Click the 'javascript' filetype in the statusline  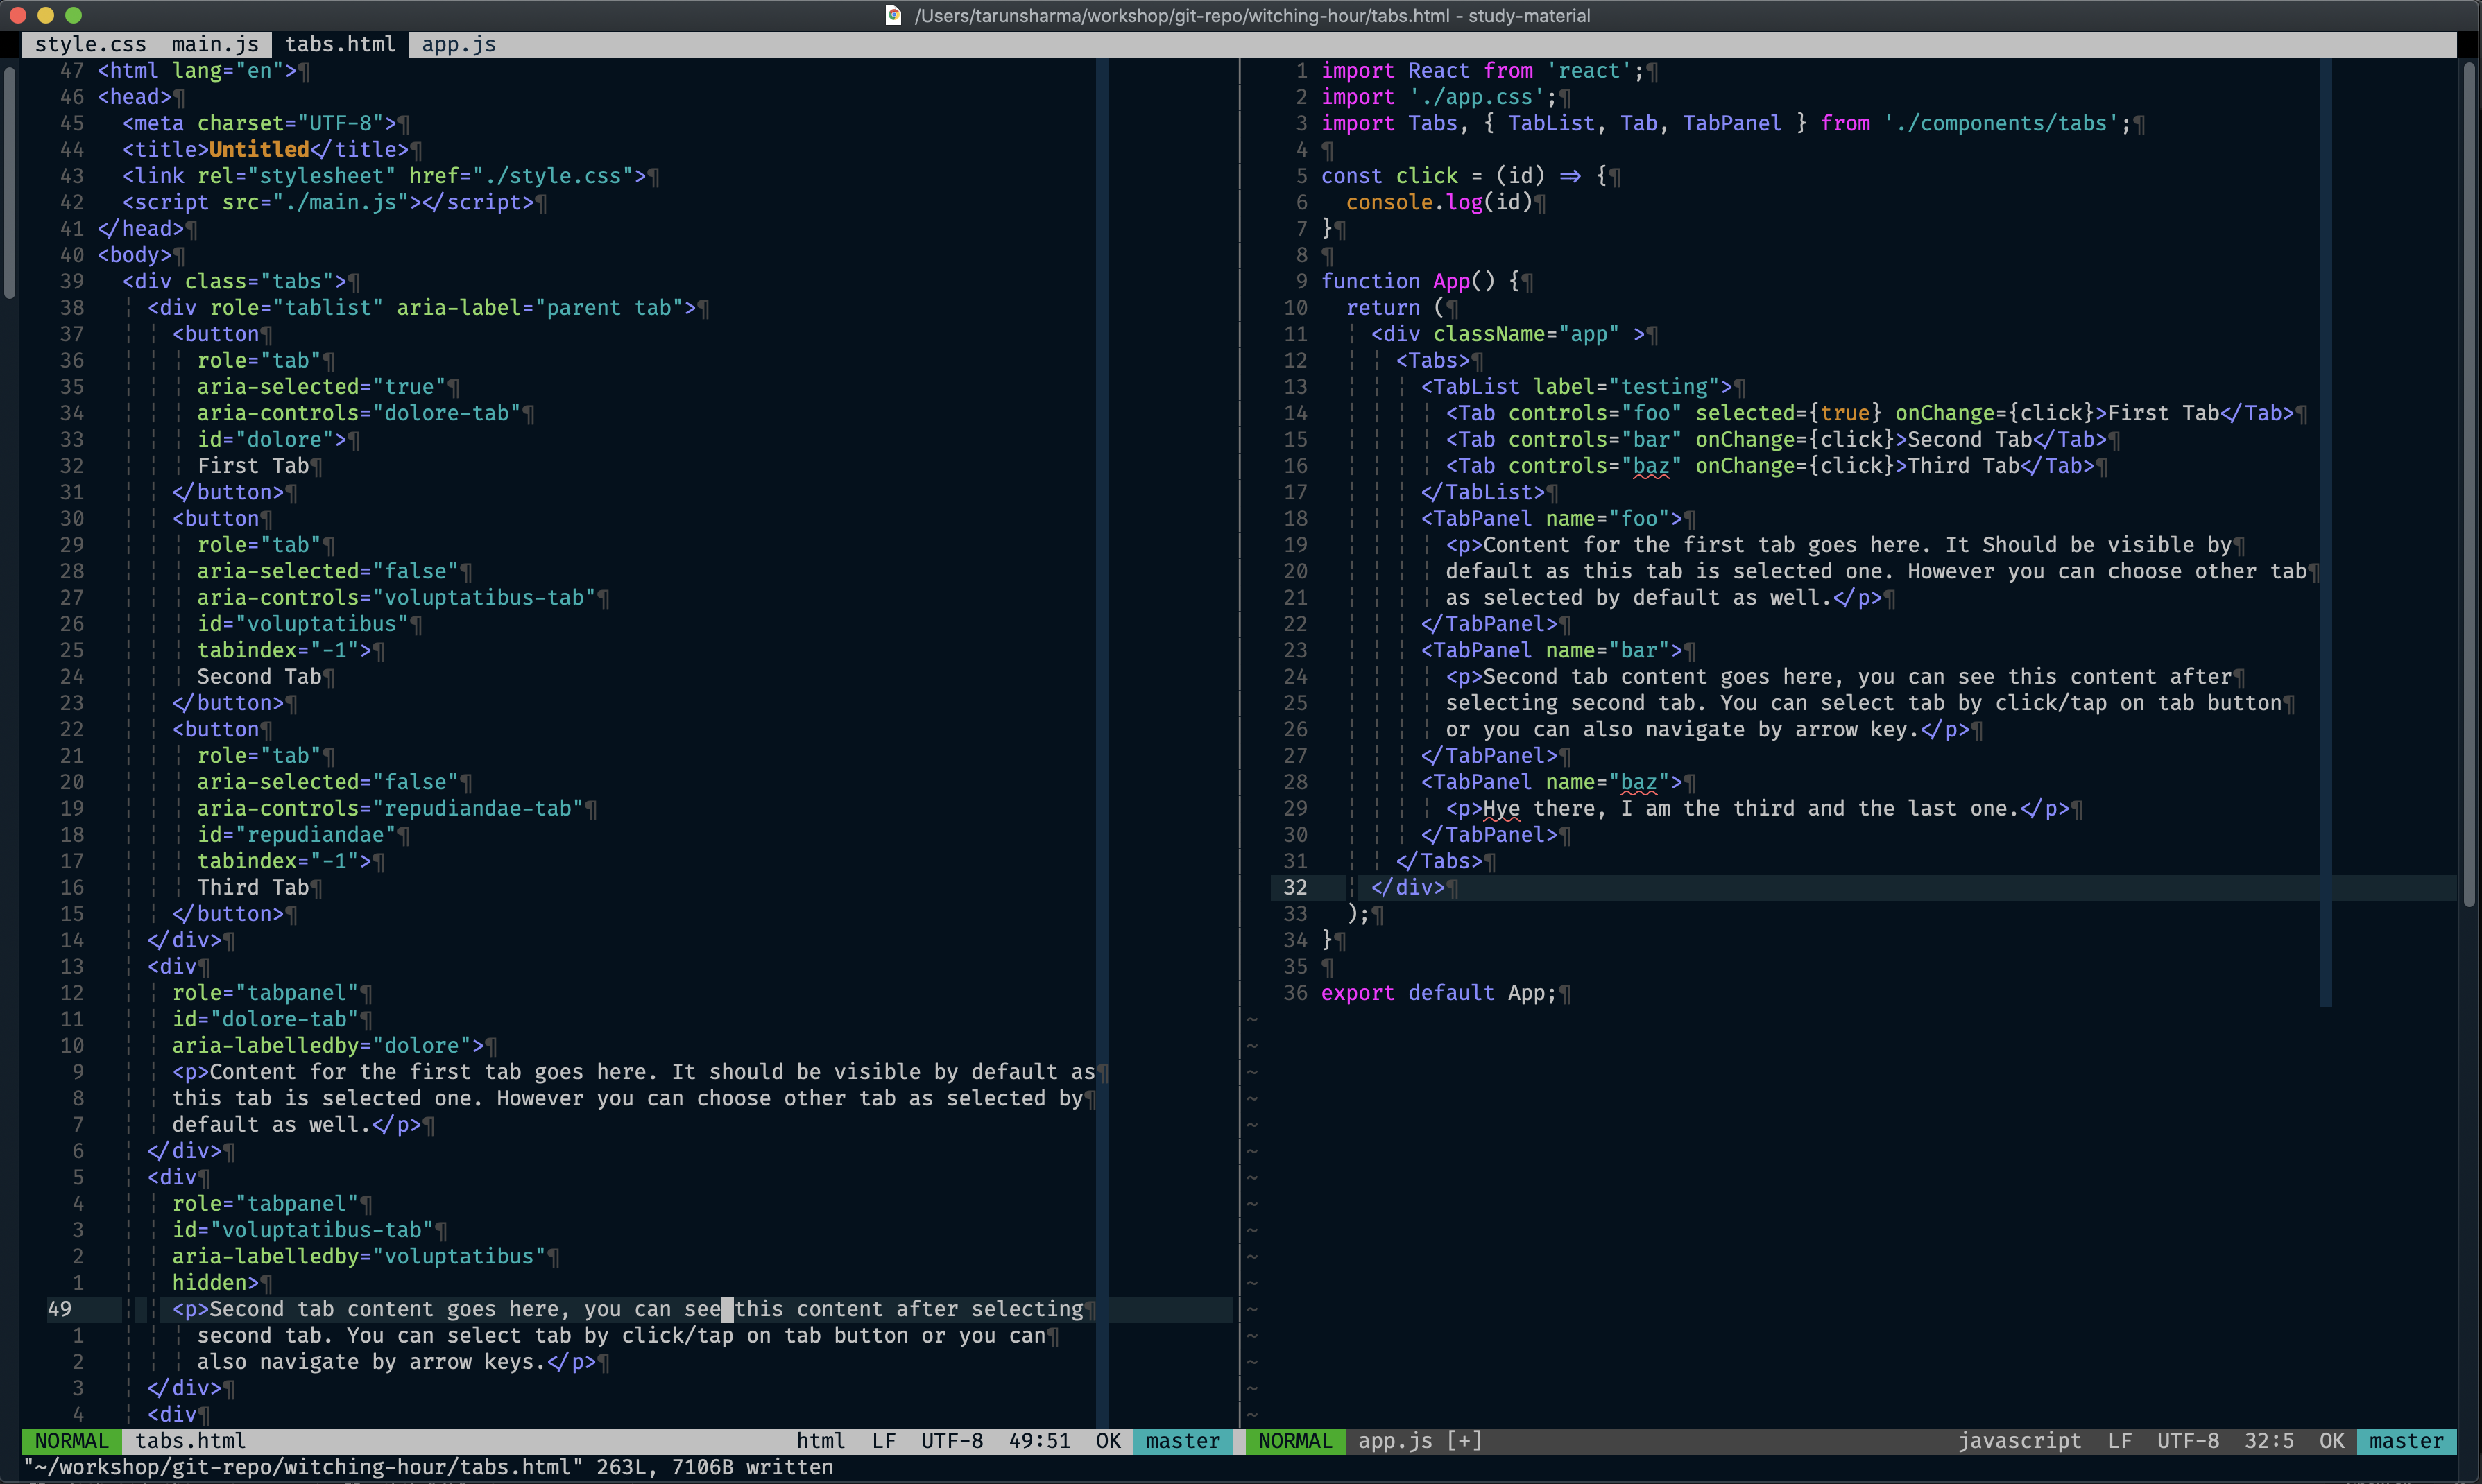(2020, 1441)
